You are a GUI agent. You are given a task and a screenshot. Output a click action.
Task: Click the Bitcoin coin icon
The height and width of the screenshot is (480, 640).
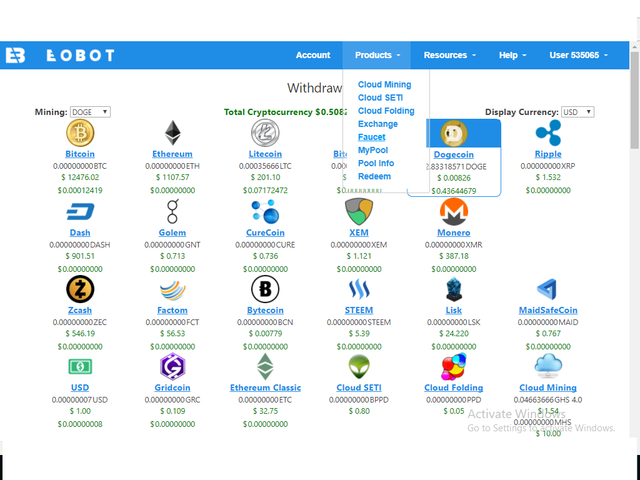(x=80, y=133)
